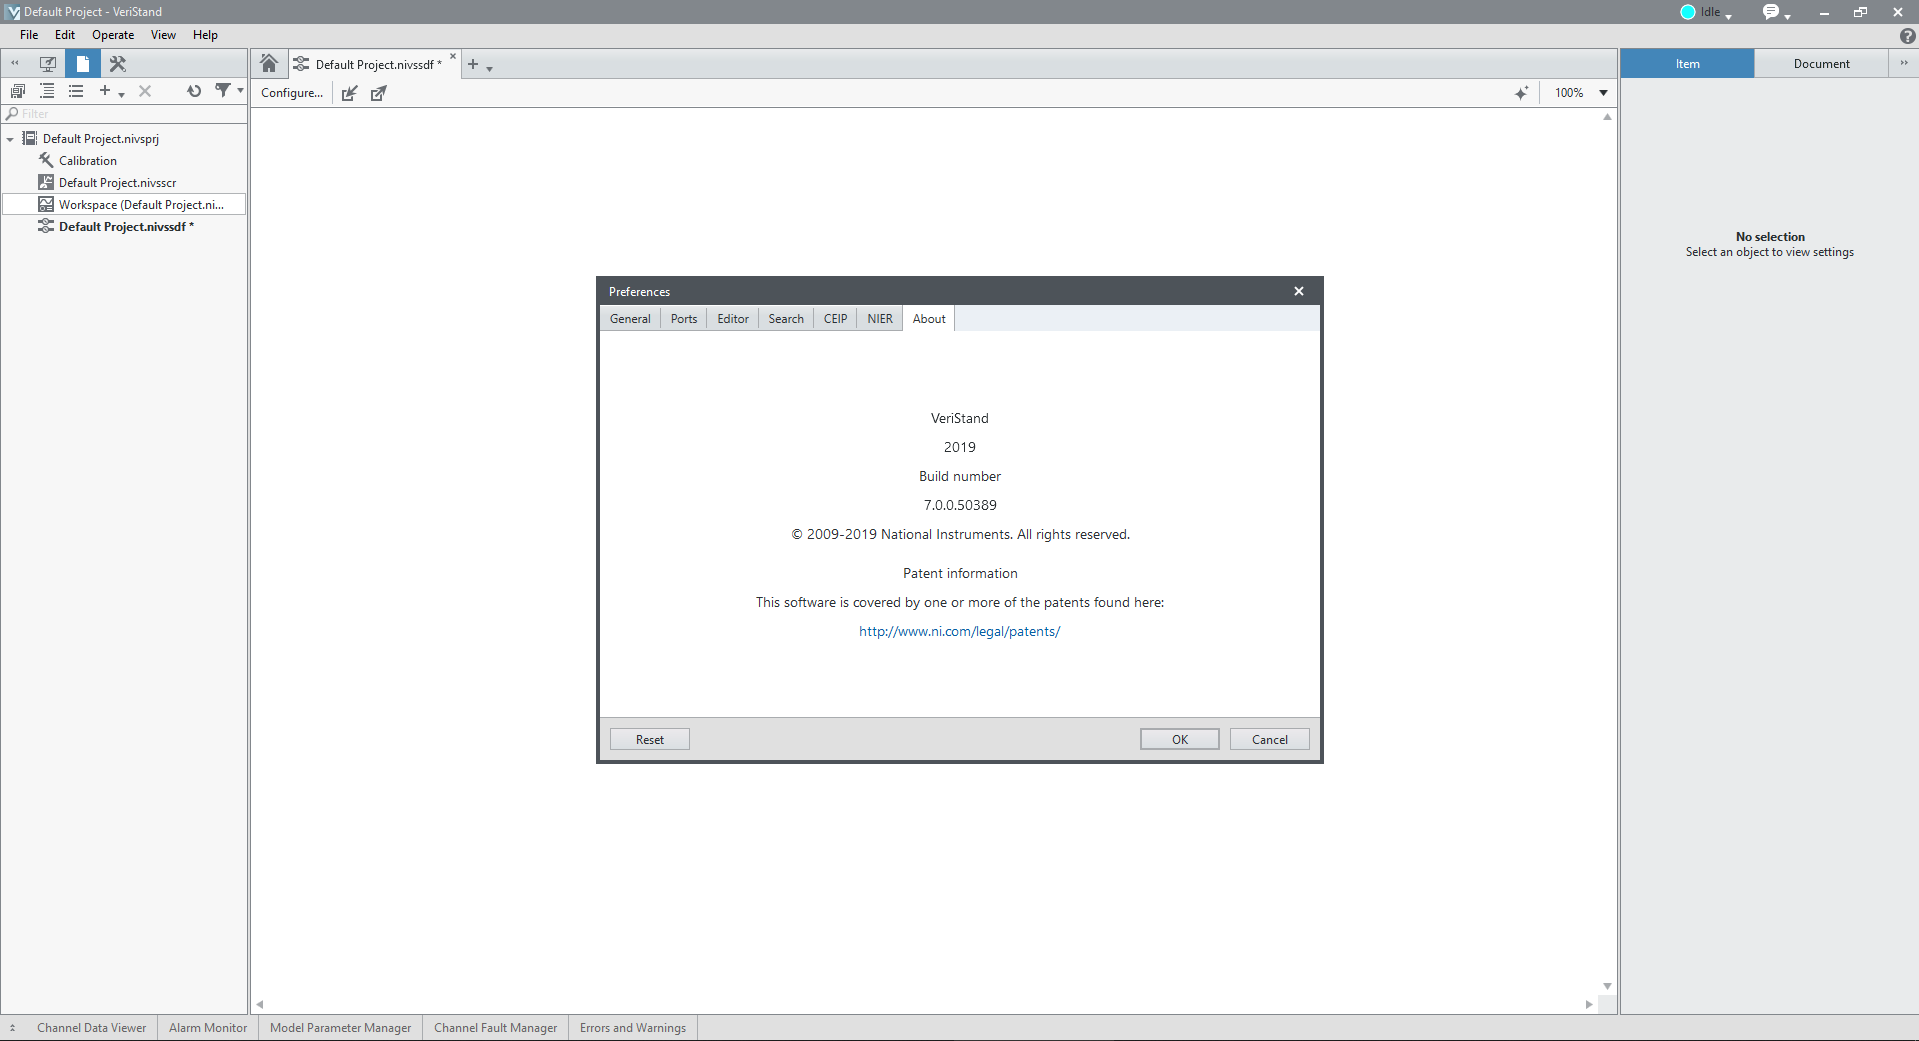Open Search tab in Preferences

click(x=786, y=319)
